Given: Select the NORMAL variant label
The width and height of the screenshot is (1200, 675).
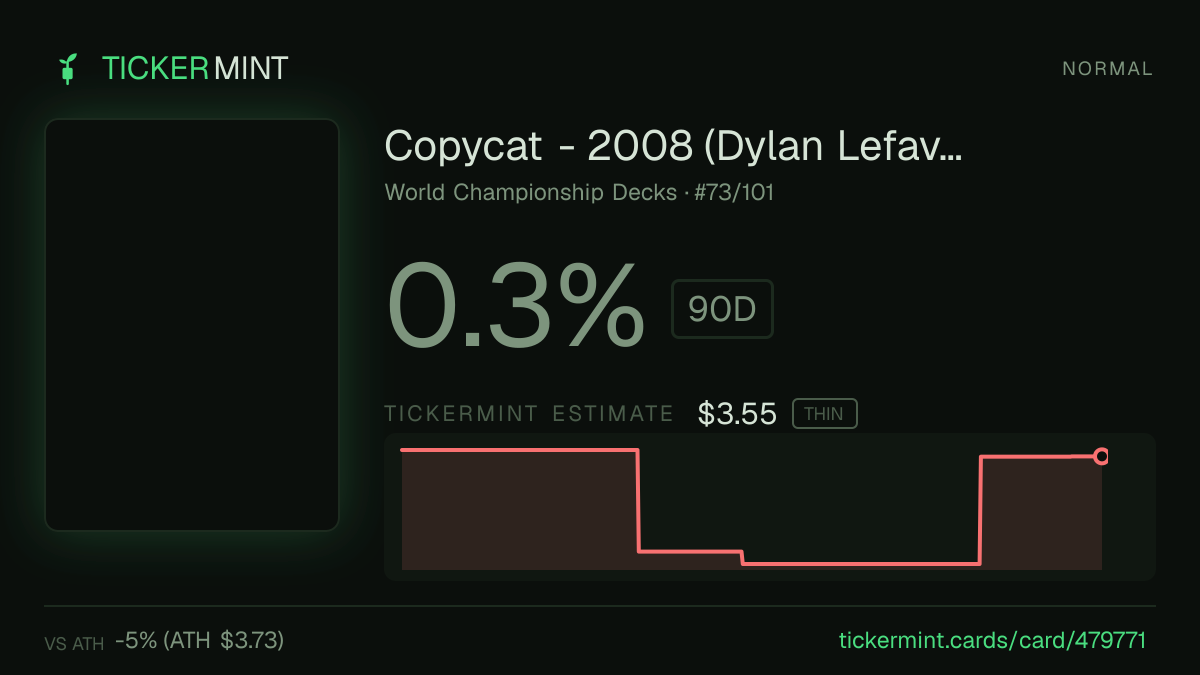Looking at the screenshot, I should pyautogui.click(x=1107, y=69).
